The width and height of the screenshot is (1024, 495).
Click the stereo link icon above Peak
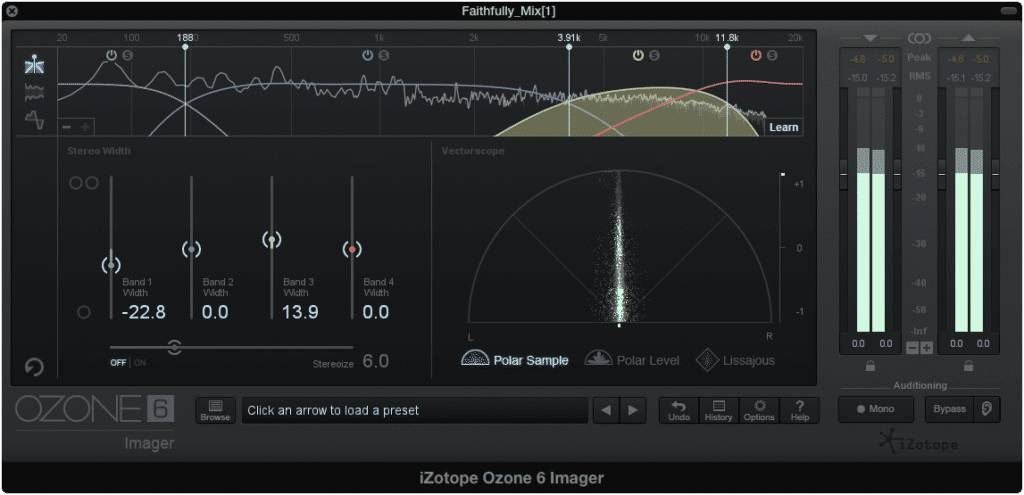tap(919, 38)
